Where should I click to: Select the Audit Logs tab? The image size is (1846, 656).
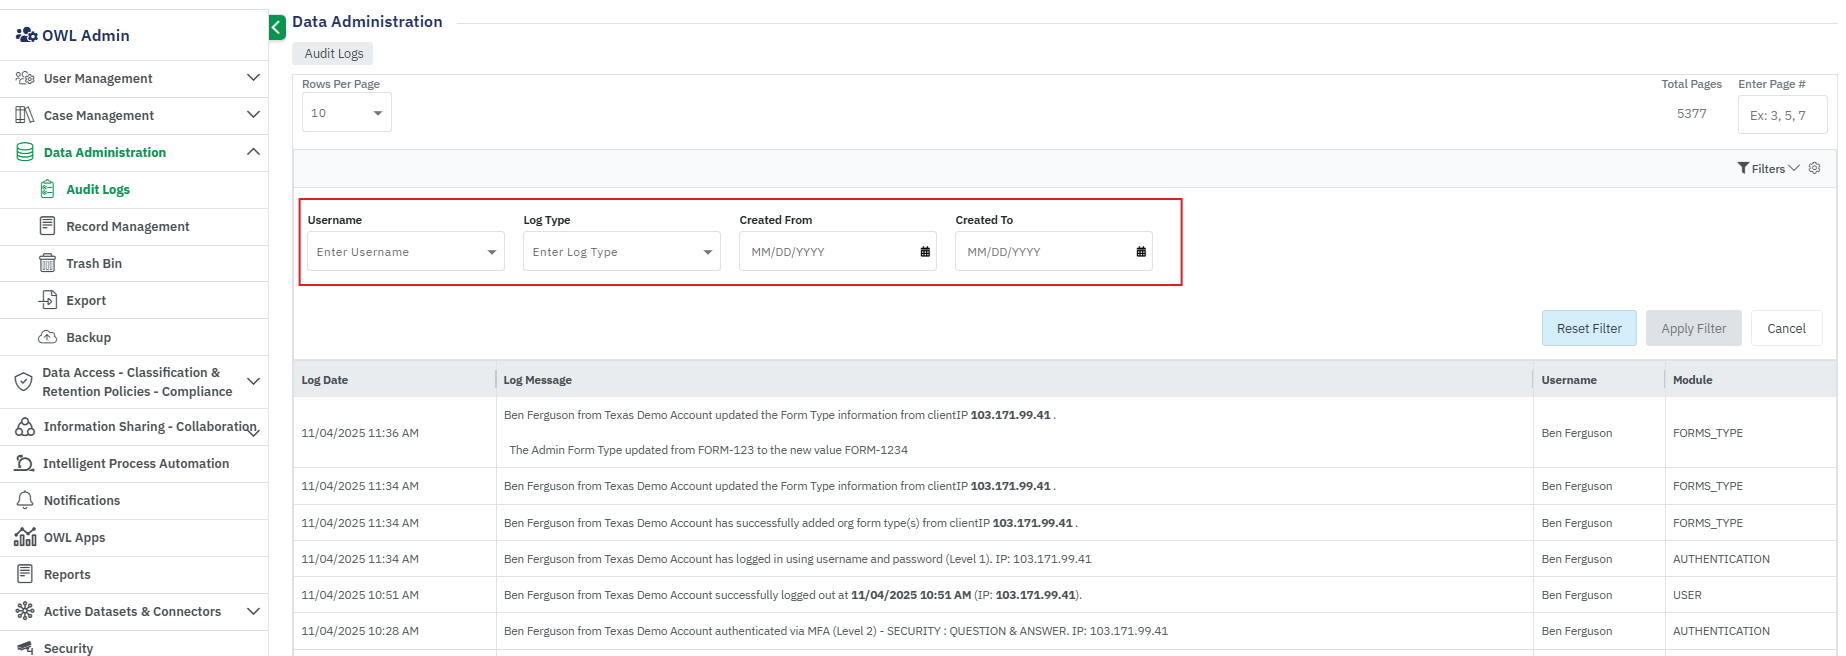tap(333, 53)
